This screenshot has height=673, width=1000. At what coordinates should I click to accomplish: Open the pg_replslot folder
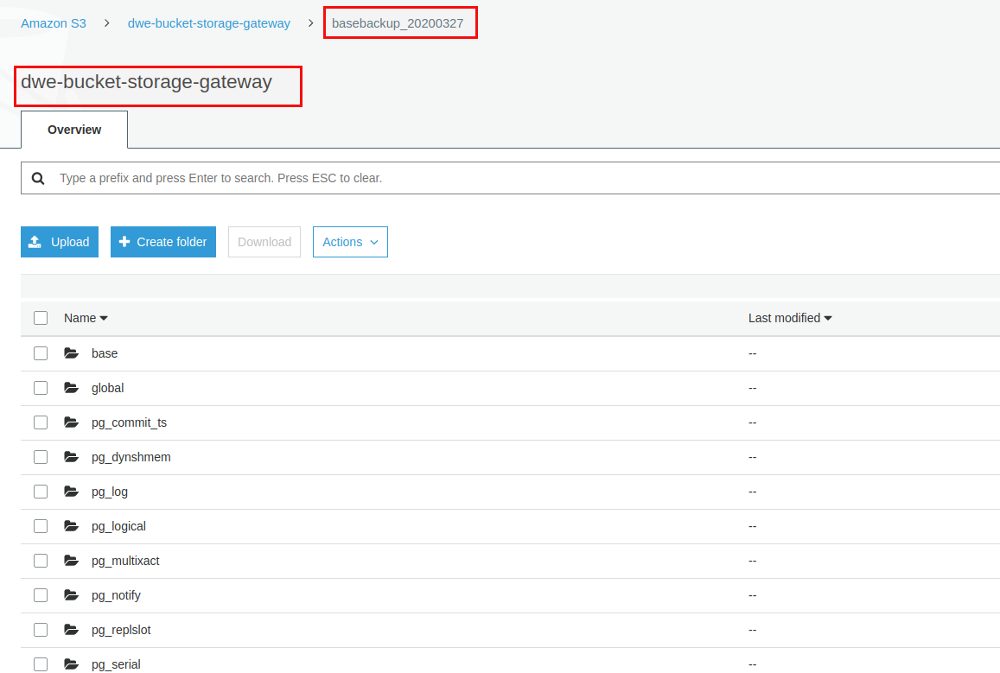click(121, 630)
